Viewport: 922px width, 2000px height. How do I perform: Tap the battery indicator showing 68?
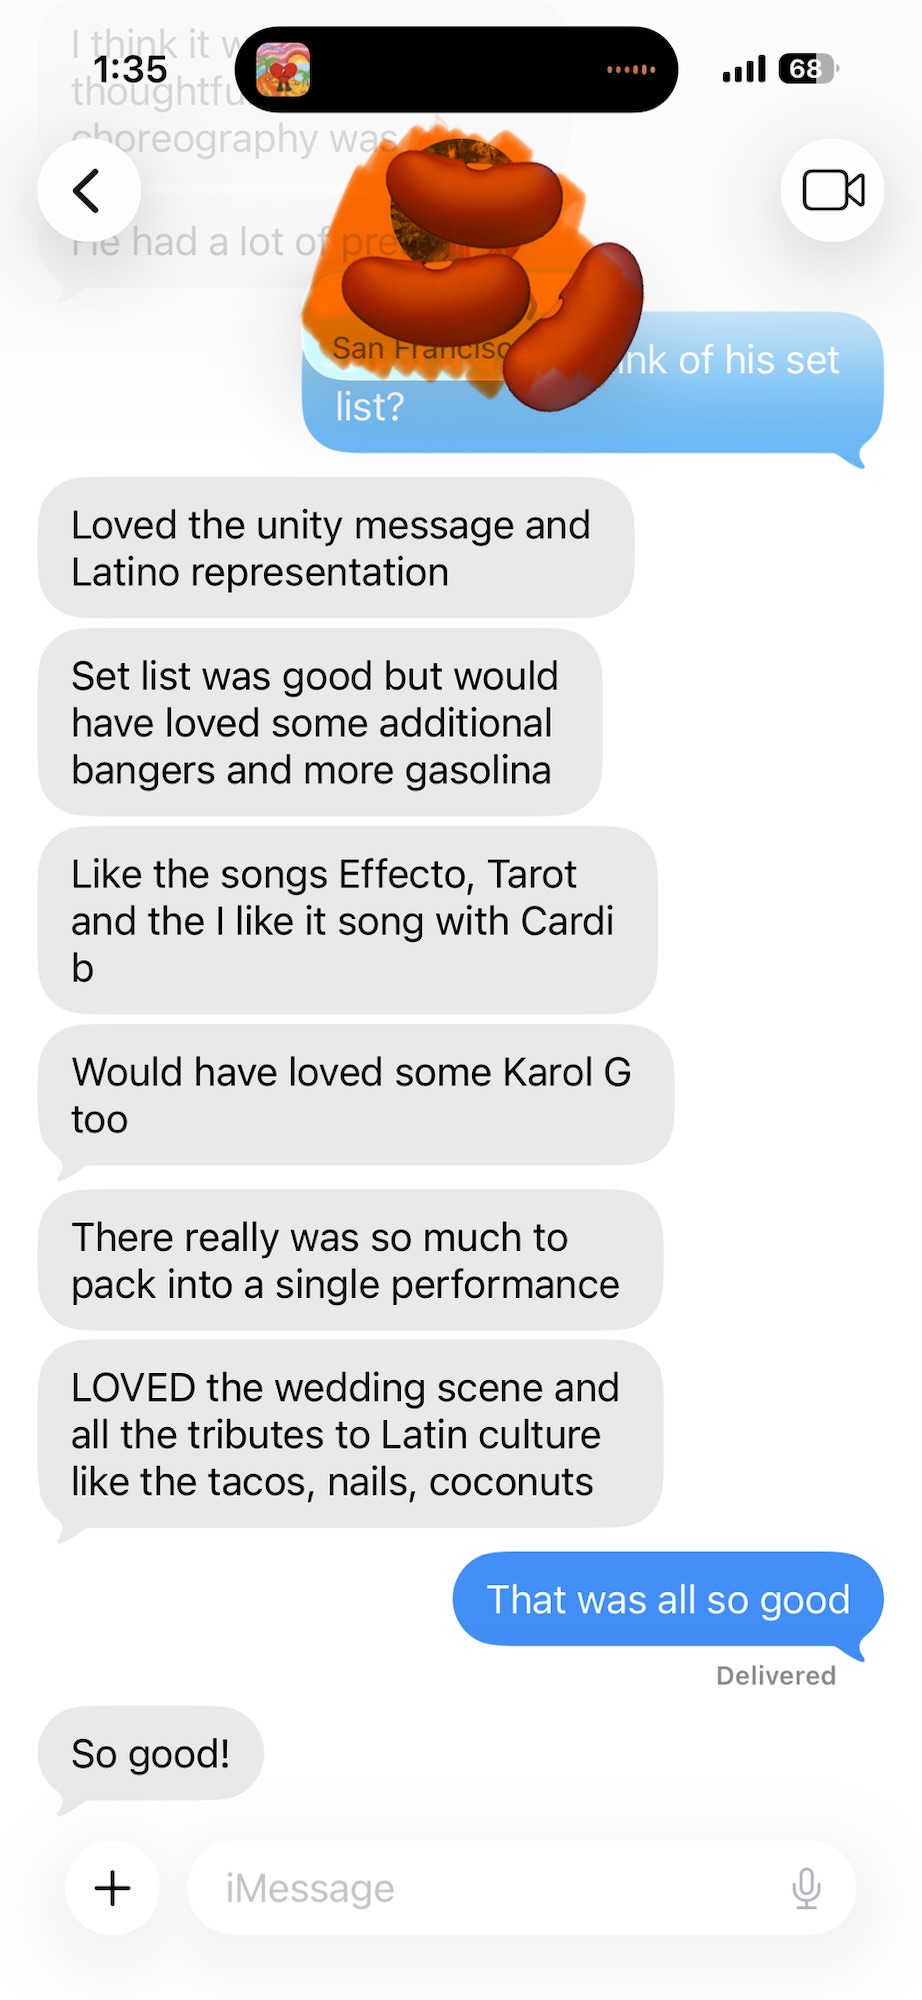[808, 69]
